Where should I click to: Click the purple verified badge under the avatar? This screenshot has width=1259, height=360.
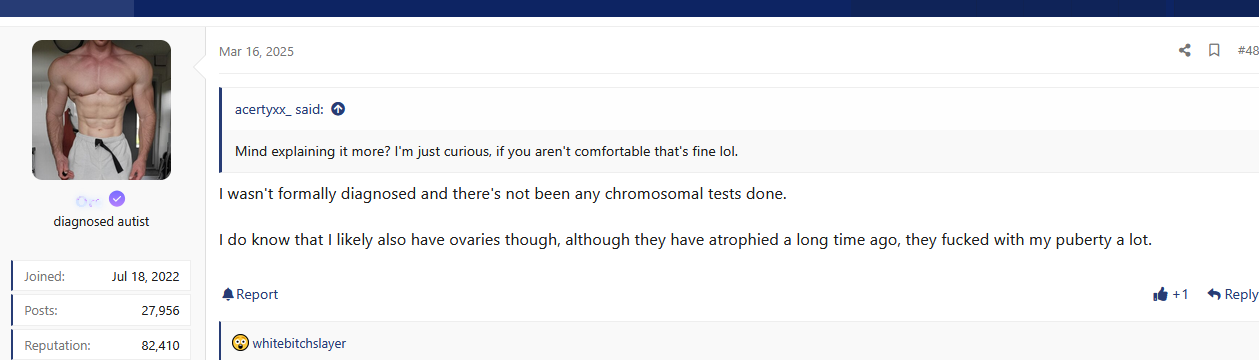117,198
